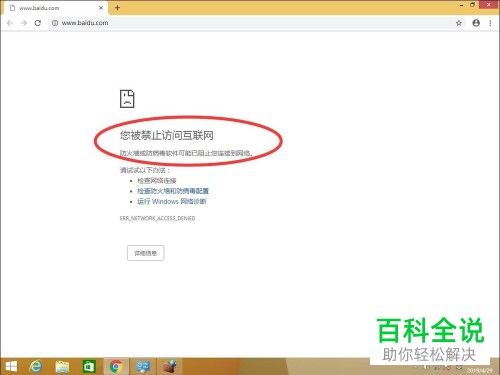Close the www.baidu.com tab
Screen dimensions: 500x375
coord(101,8)
